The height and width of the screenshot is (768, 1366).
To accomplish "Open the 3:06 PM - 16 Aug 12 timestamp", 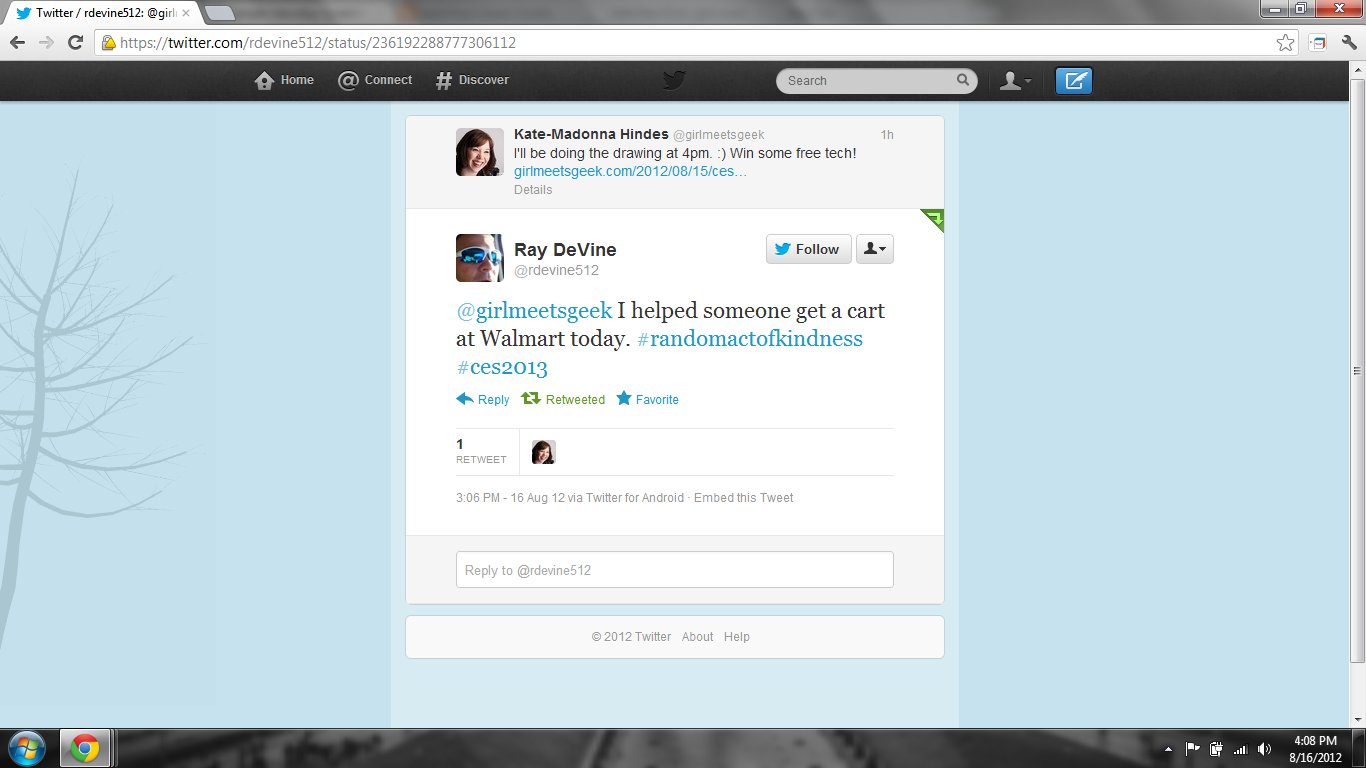I will coord(510,497).
